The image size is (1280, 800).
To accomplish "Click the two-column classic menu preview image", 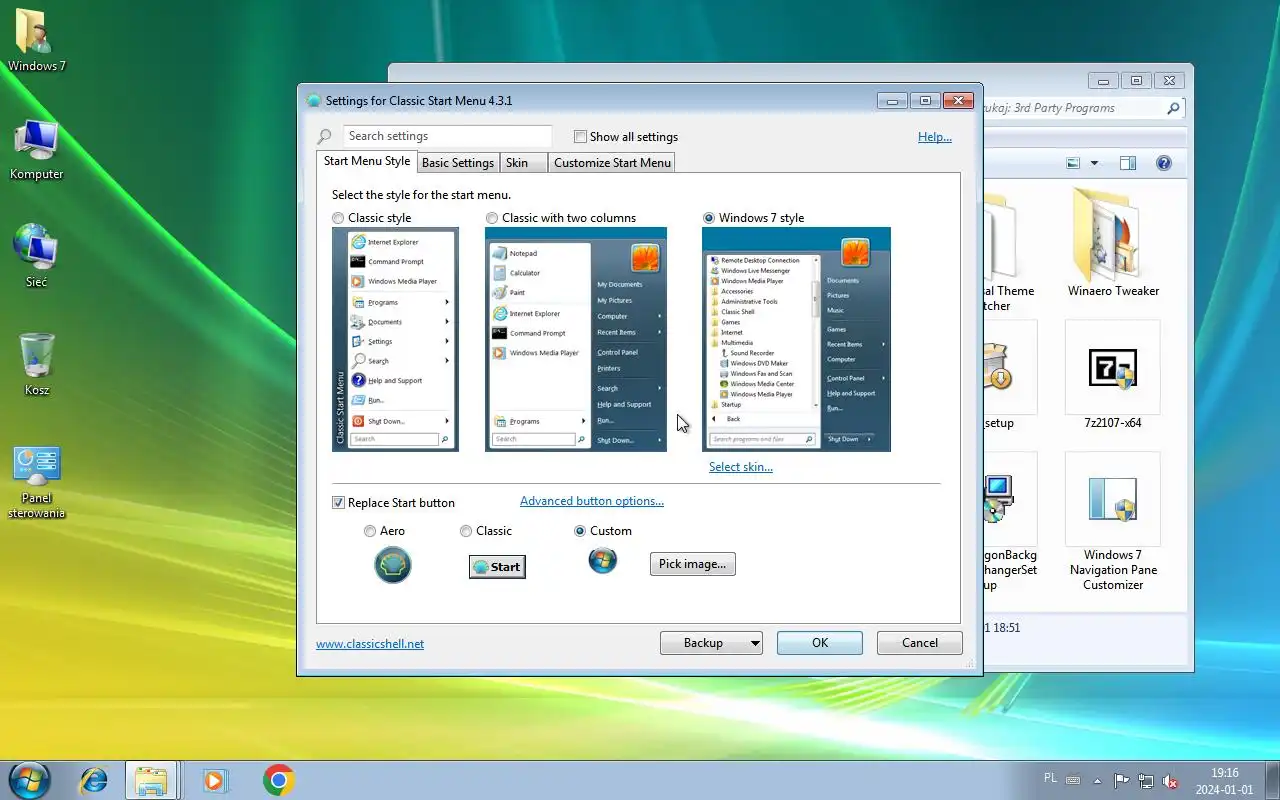I will pyautogui.click(x=576, y=339).
